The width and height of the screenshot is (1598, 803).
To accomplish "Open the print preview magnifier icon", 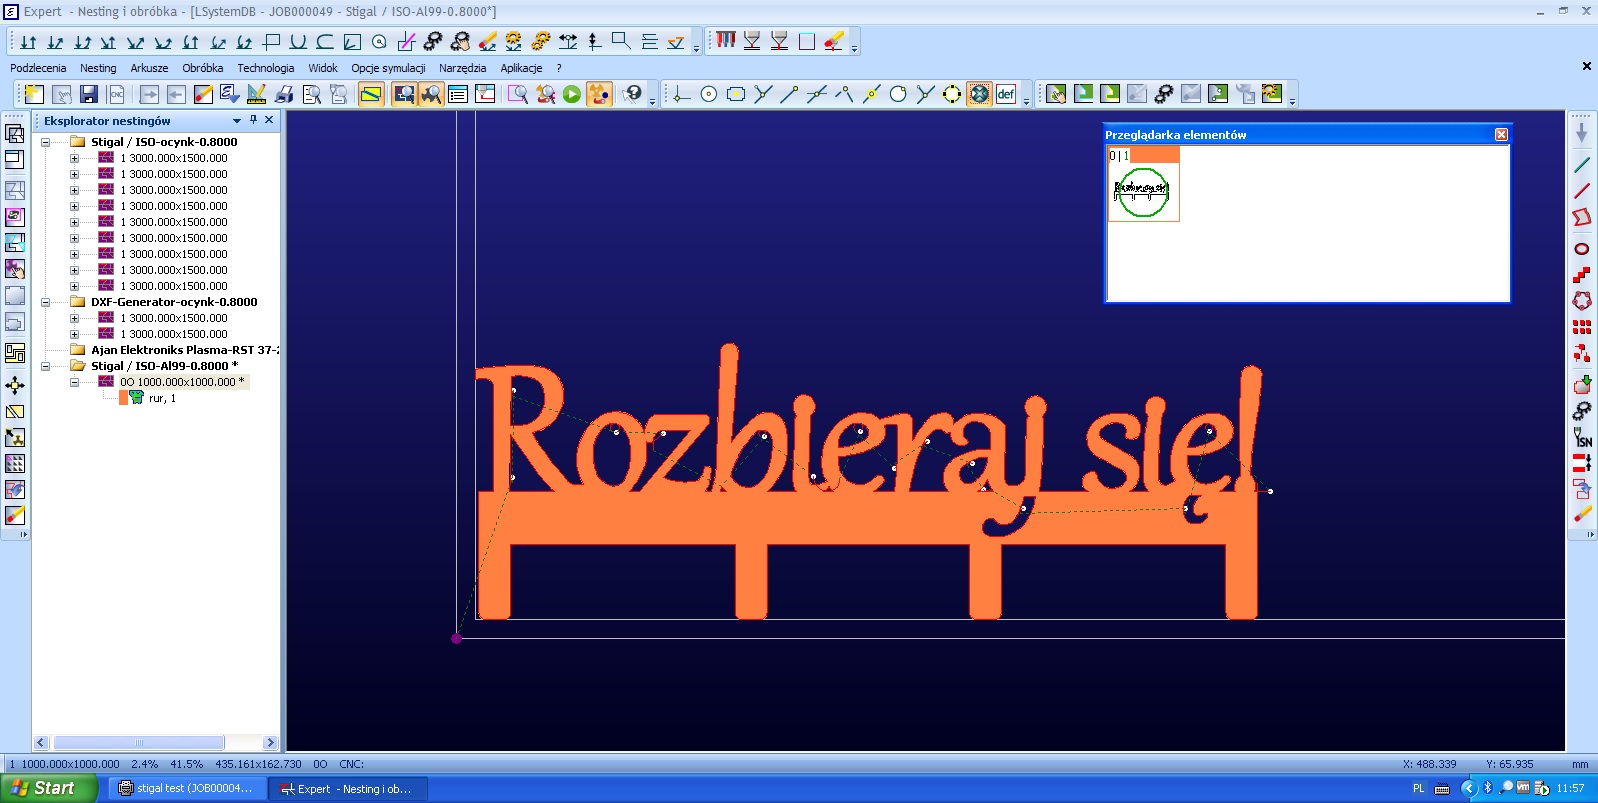I will [312, 94].
